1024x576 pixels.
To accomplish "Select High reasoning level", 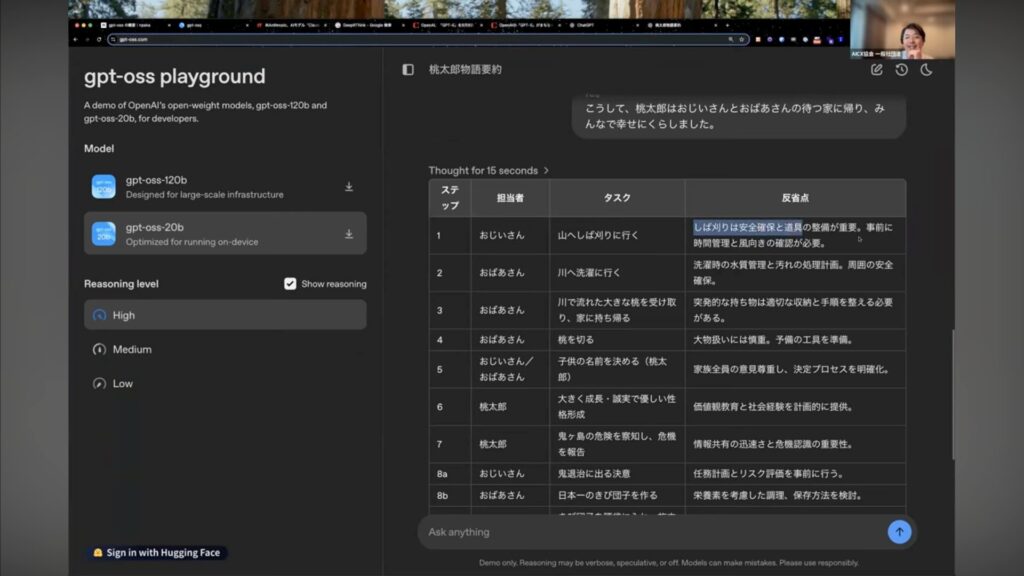I will click(225, 315).
